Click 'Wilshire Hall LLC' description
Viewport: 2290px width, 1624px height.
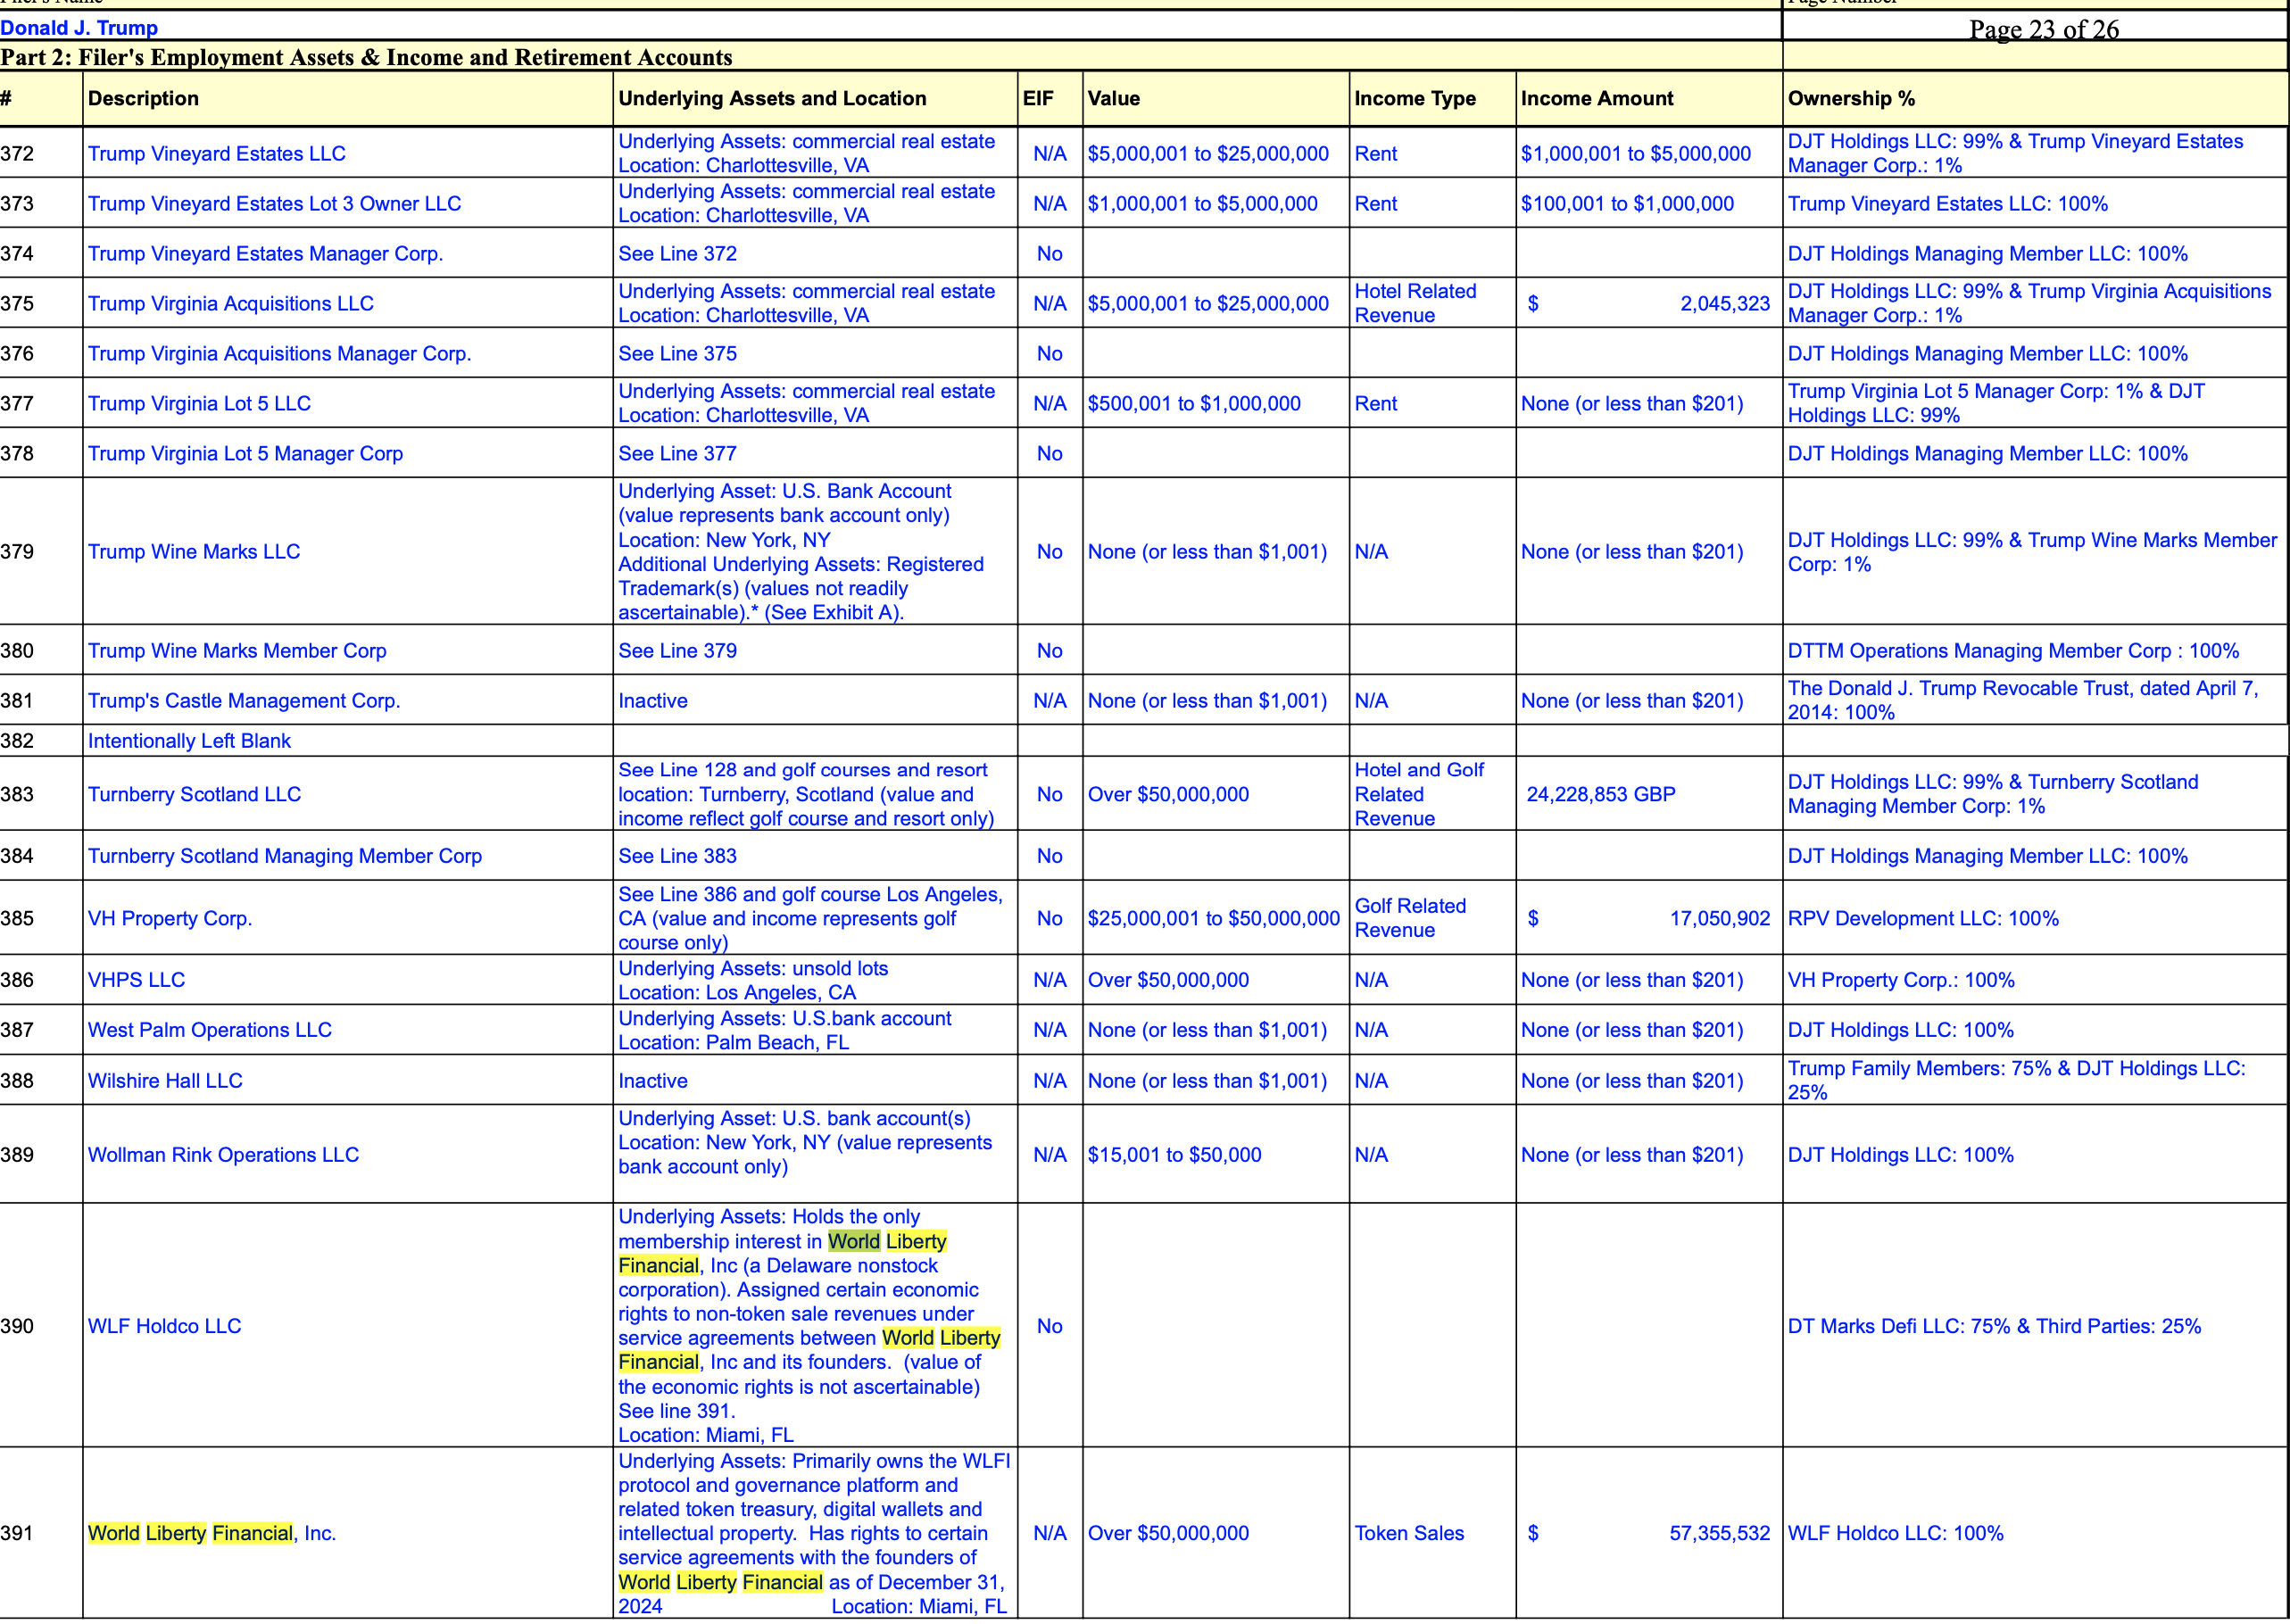coord(165,1081)
